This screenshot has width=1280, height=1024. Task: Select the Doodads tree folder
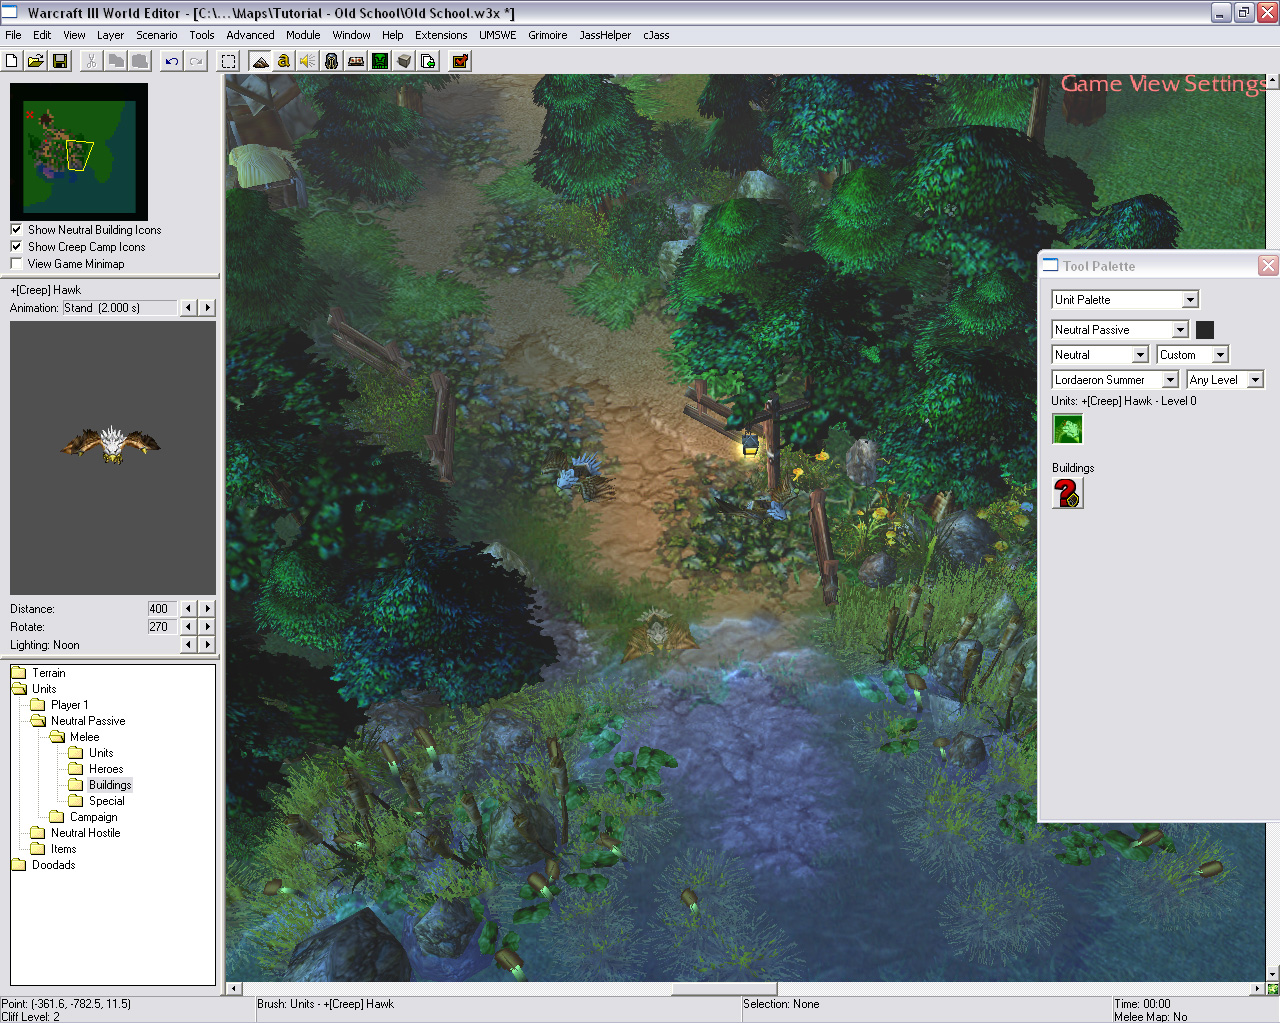coord(53,865)
